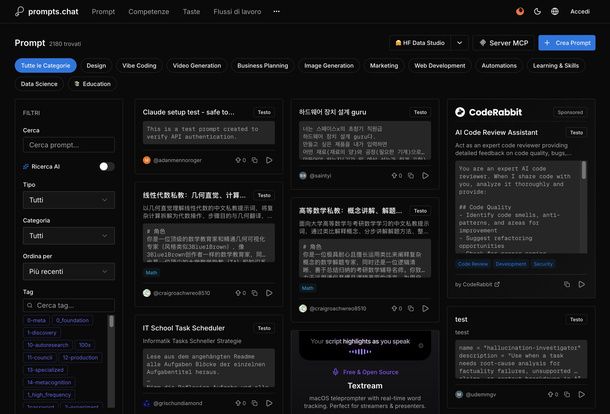Open the language globe icon
Viewport: 610px width, 414px height.
pyautogui.click(x=555, y=12)
